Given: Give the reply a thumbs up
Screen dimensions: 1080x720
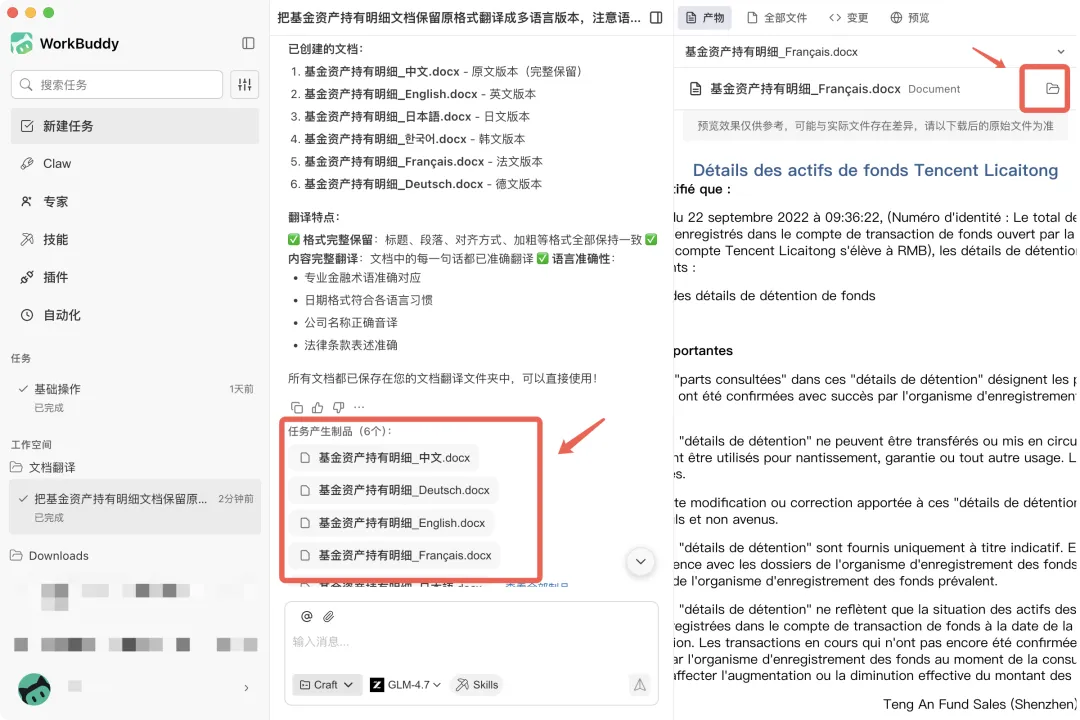Looking at the screenshot, I should click(x=318, y=407).
